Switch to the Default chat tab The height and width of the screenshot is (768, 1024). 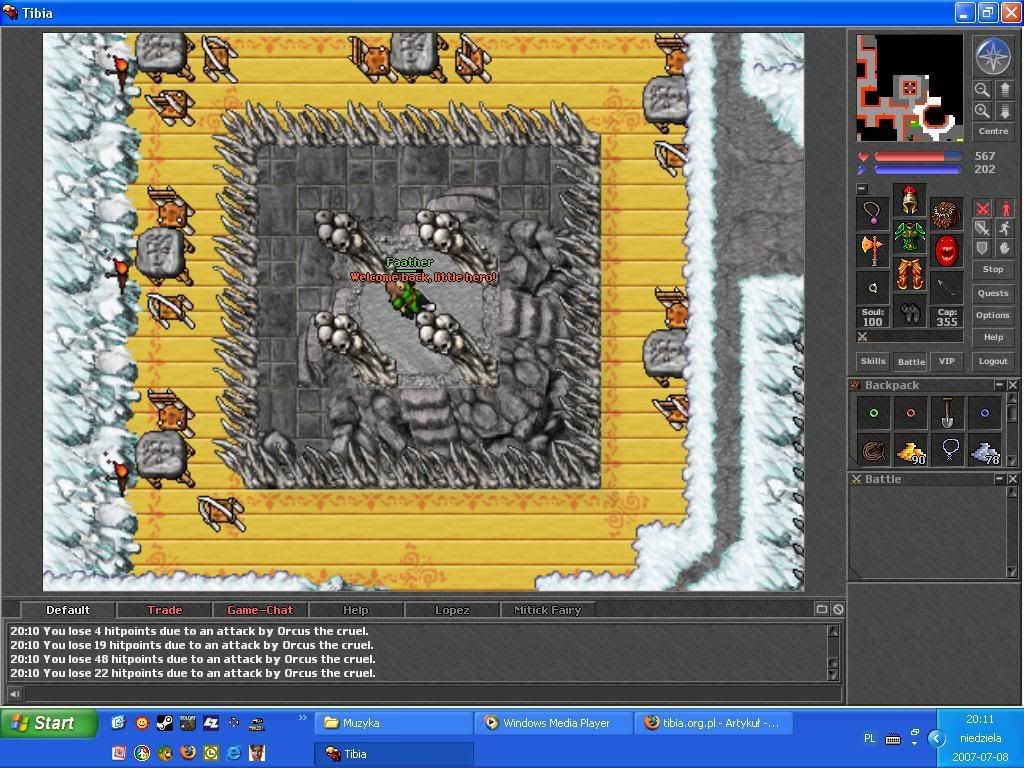coord(68,610)
